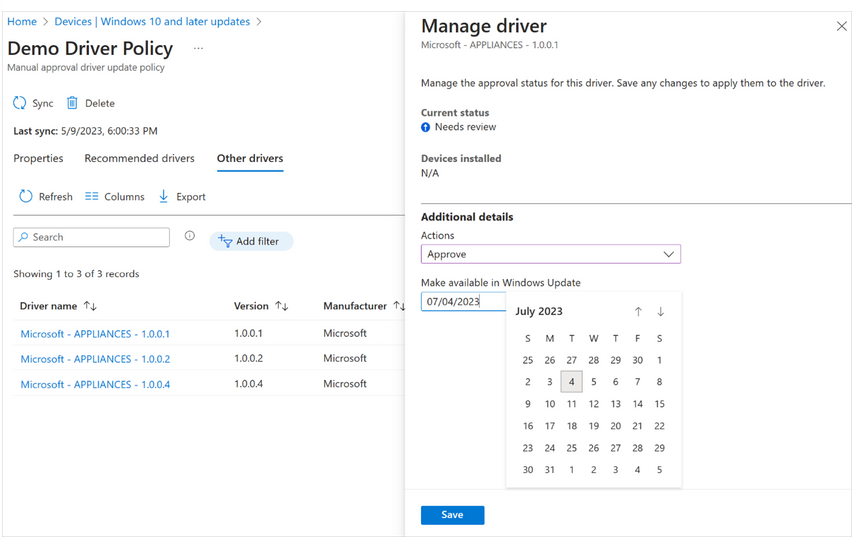Image resolution: width=853 pixels, height=540 pixels.
Task: Open Microsoft - APPLIANCES - 1.0.0.2 driver link
Action: click(95, 359)
